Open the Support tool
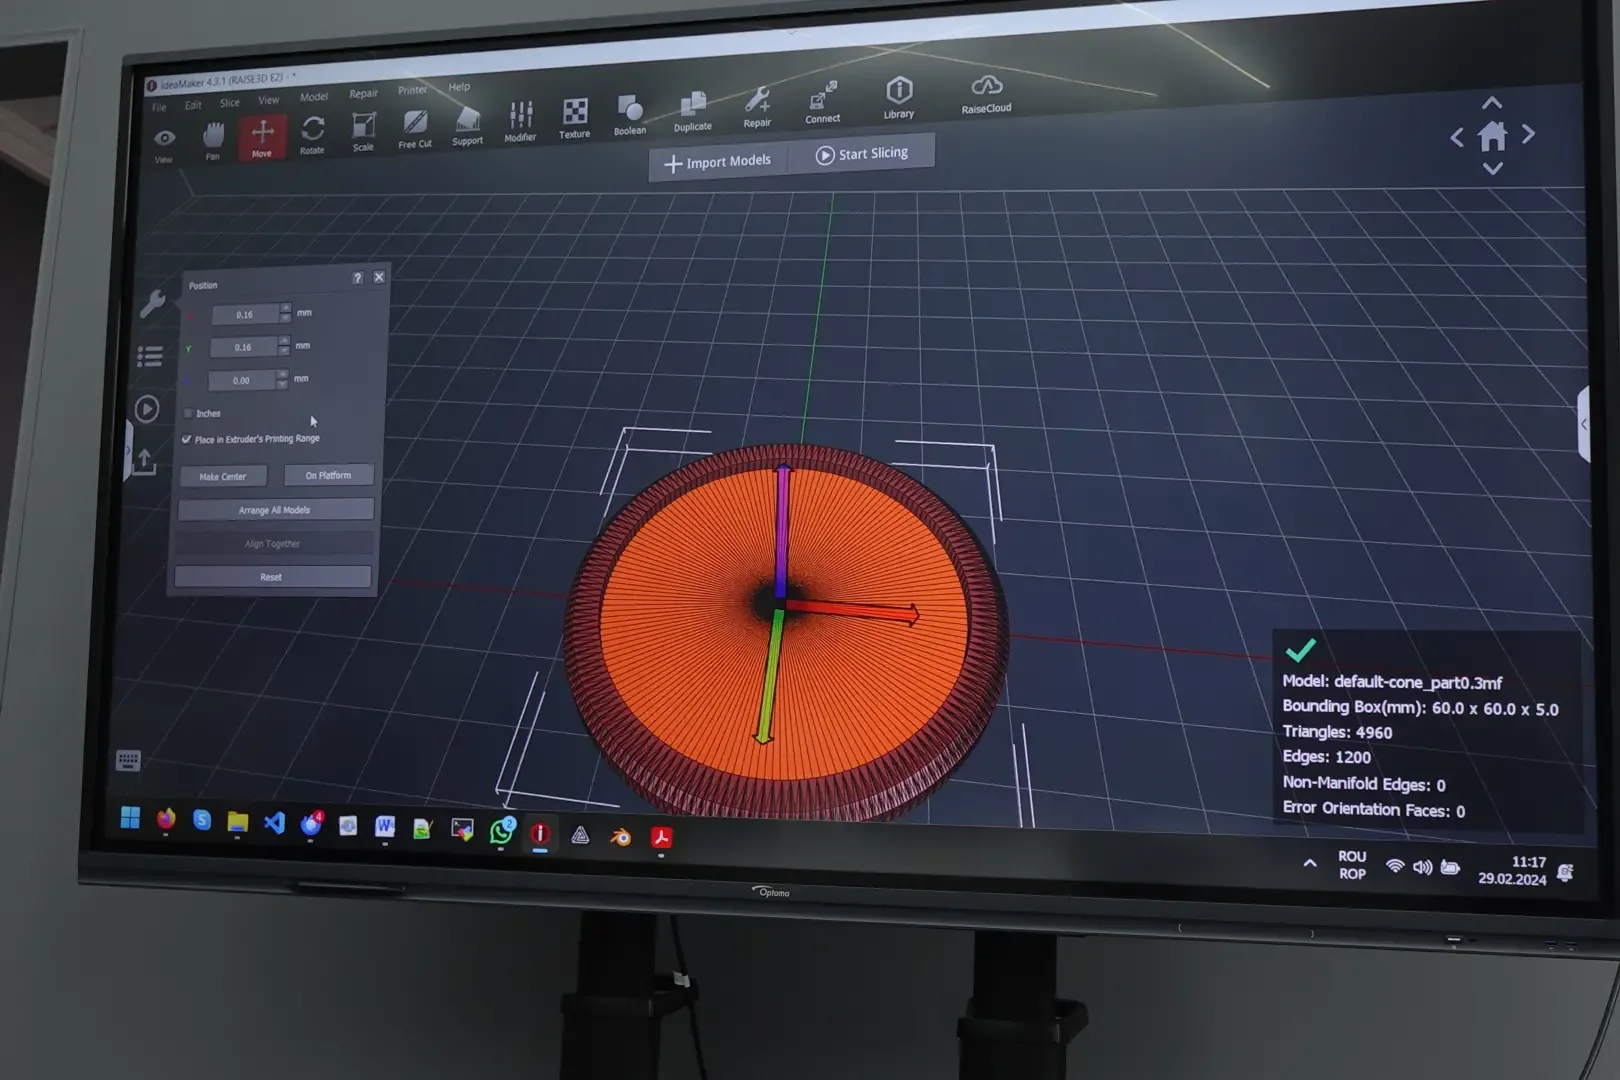The height and width of the screenshot is (1080, 1620). pyautogui.click(x=467, y=126)
